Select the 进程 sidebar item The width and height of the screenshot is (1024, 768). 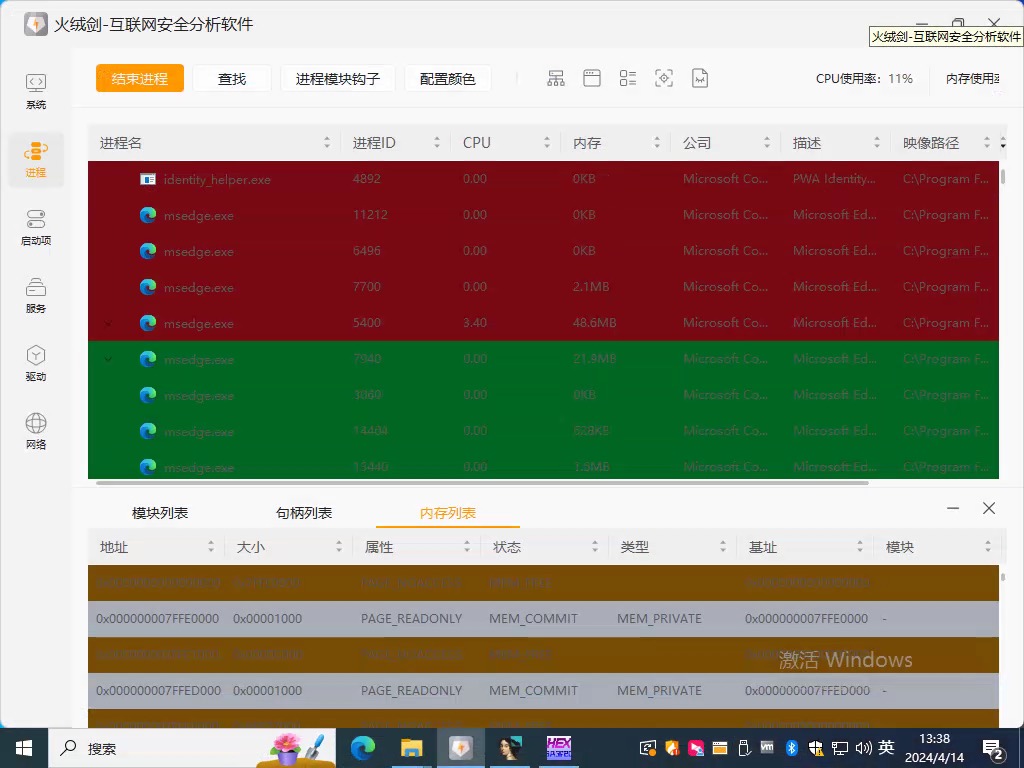(36, 159)
